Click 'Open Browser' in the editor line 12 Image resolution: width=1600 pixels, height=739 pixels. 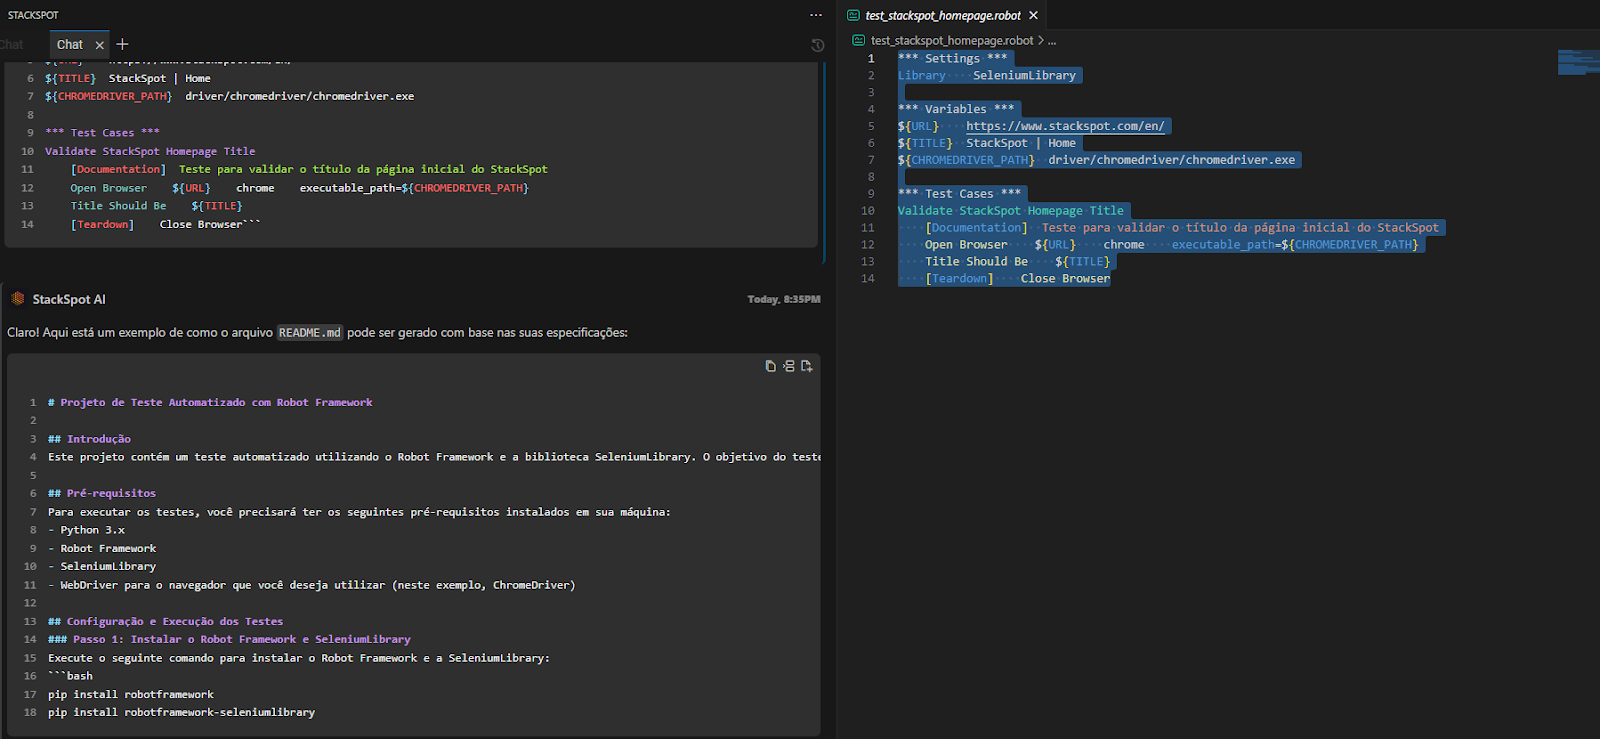[x=966, y=244]
